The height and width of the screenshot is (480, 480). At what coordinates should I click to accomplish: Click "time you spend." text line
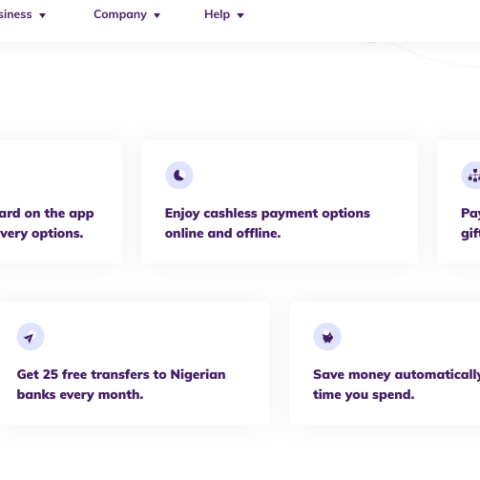[364, 395]
